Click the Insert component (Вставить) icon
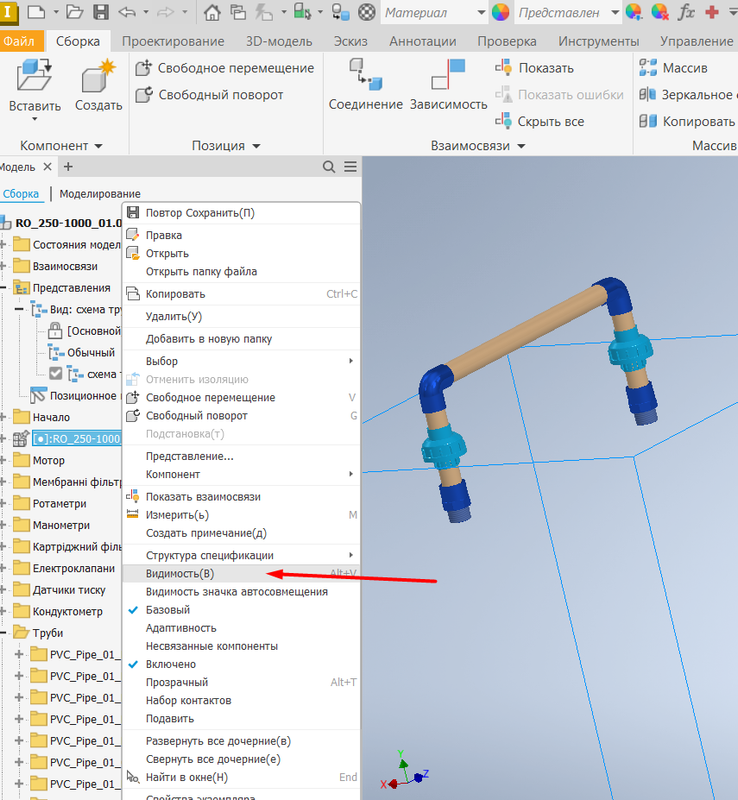Image resolution: width=738 pixels, height=800 pixels. tap(34, 74)
